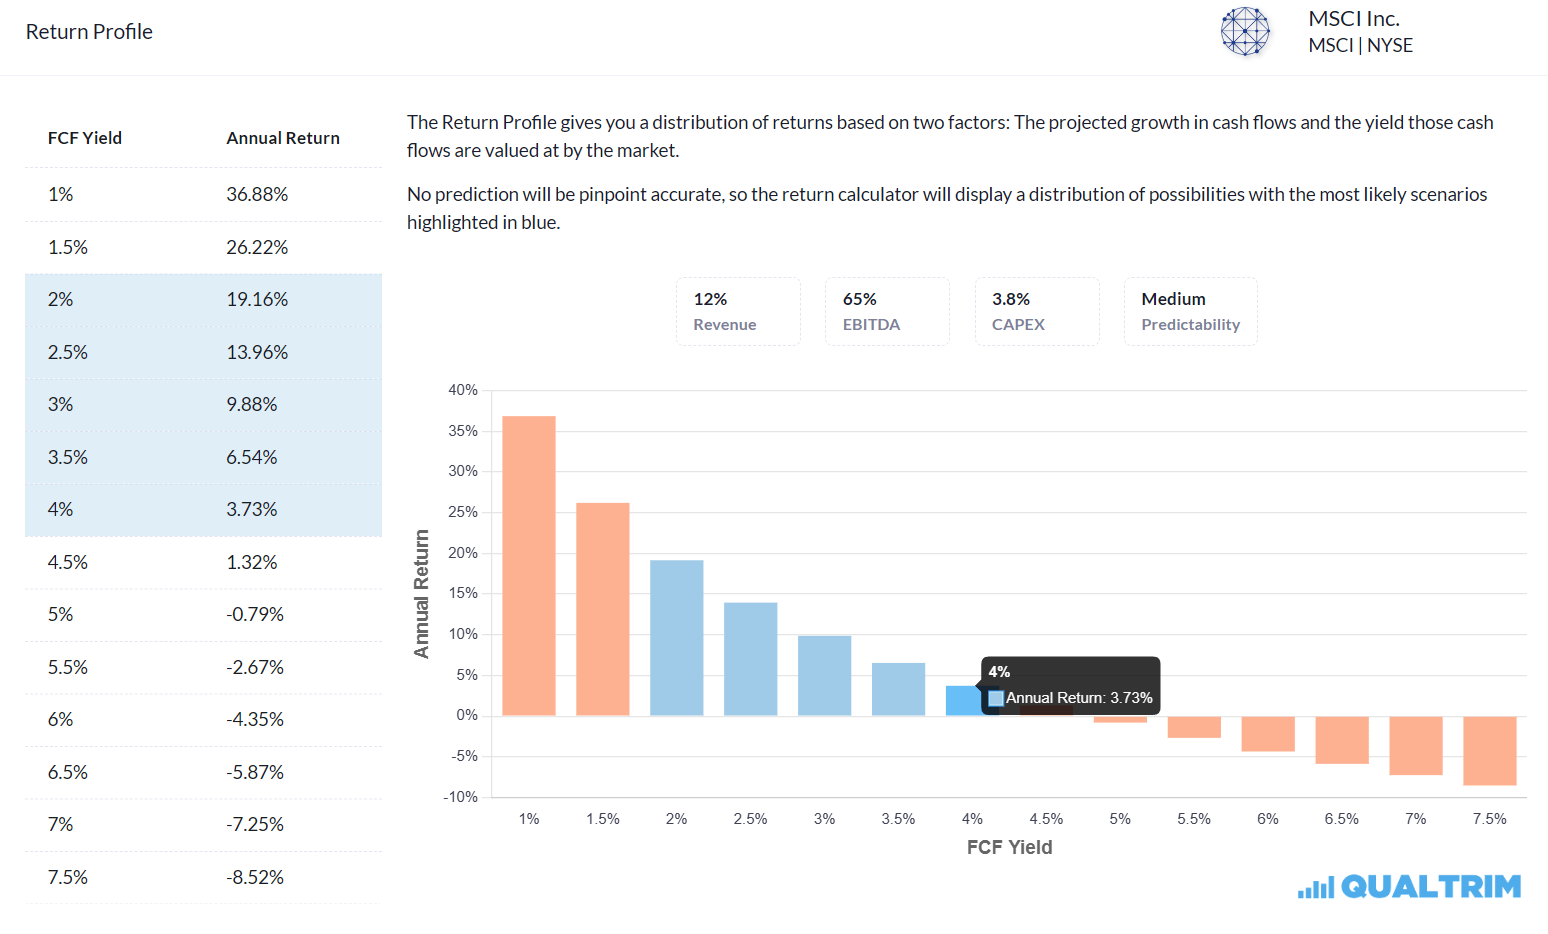Click the 4.5% x-axis label

pos(1046,818)
